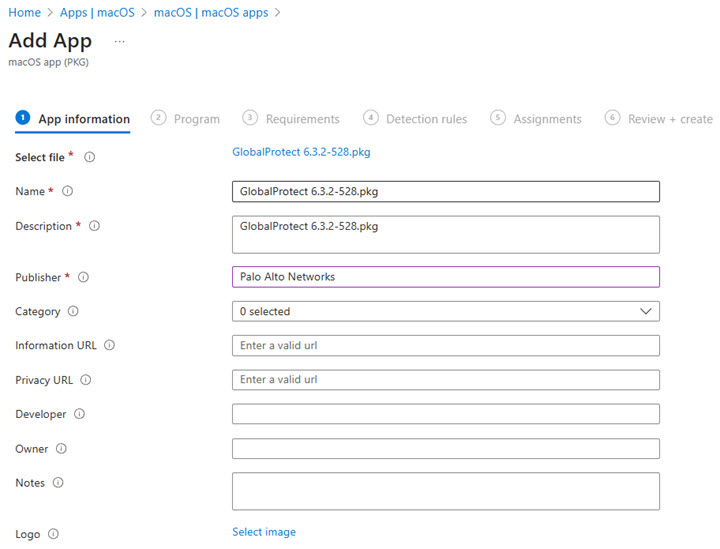The width and height of the screenshot is (720, 549).
Task: Click the Description info icon
Action: coord(94,226)
